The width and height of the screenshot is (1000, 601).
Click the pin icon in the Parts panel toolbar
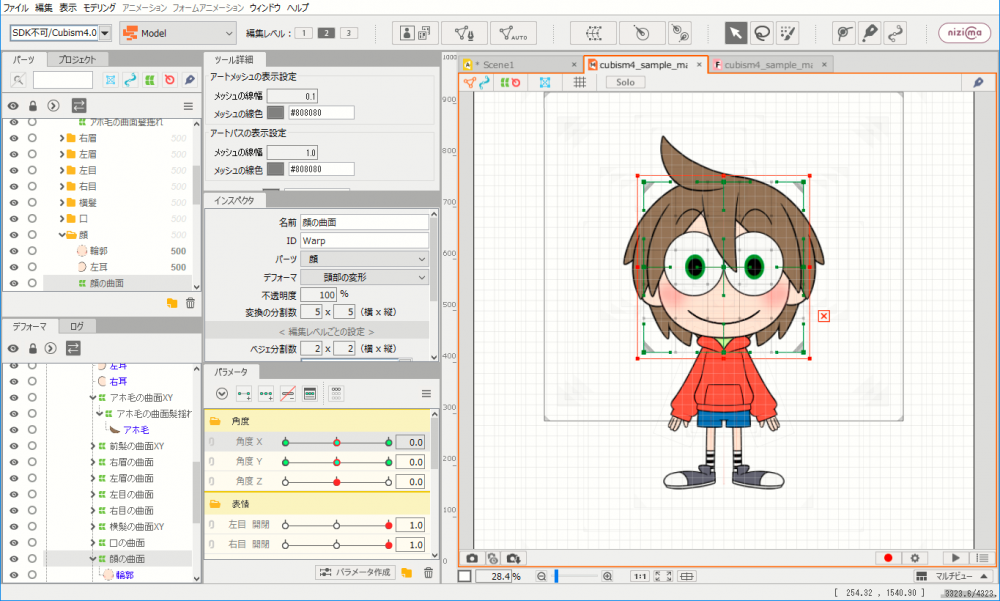pyautogui.click(x=189, y=80)
